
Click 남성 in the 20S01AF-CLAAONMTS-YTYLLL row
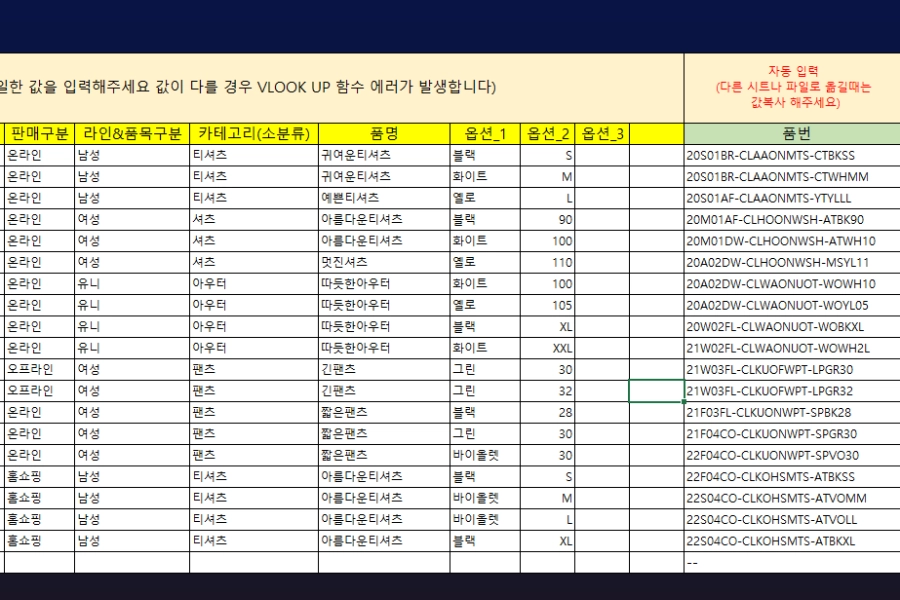click(x=132, y=198)
